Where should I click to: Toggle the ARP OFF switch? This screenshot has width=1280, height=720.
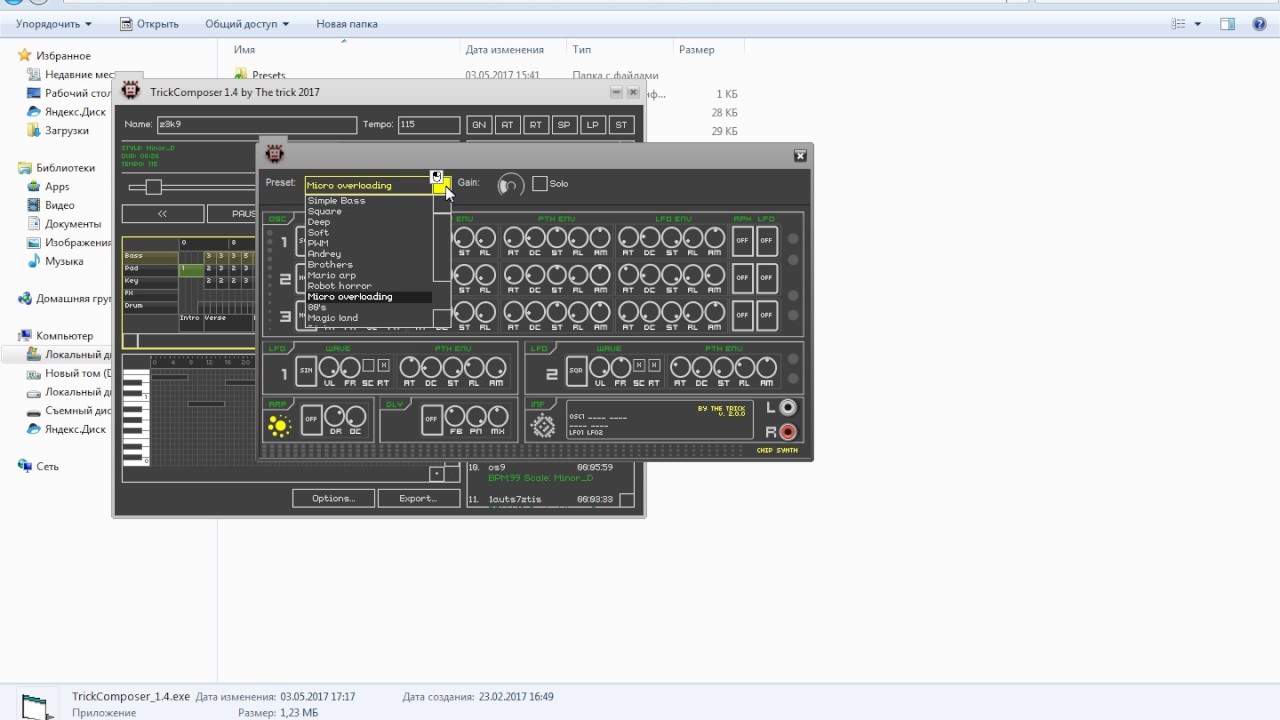(312, 419)
